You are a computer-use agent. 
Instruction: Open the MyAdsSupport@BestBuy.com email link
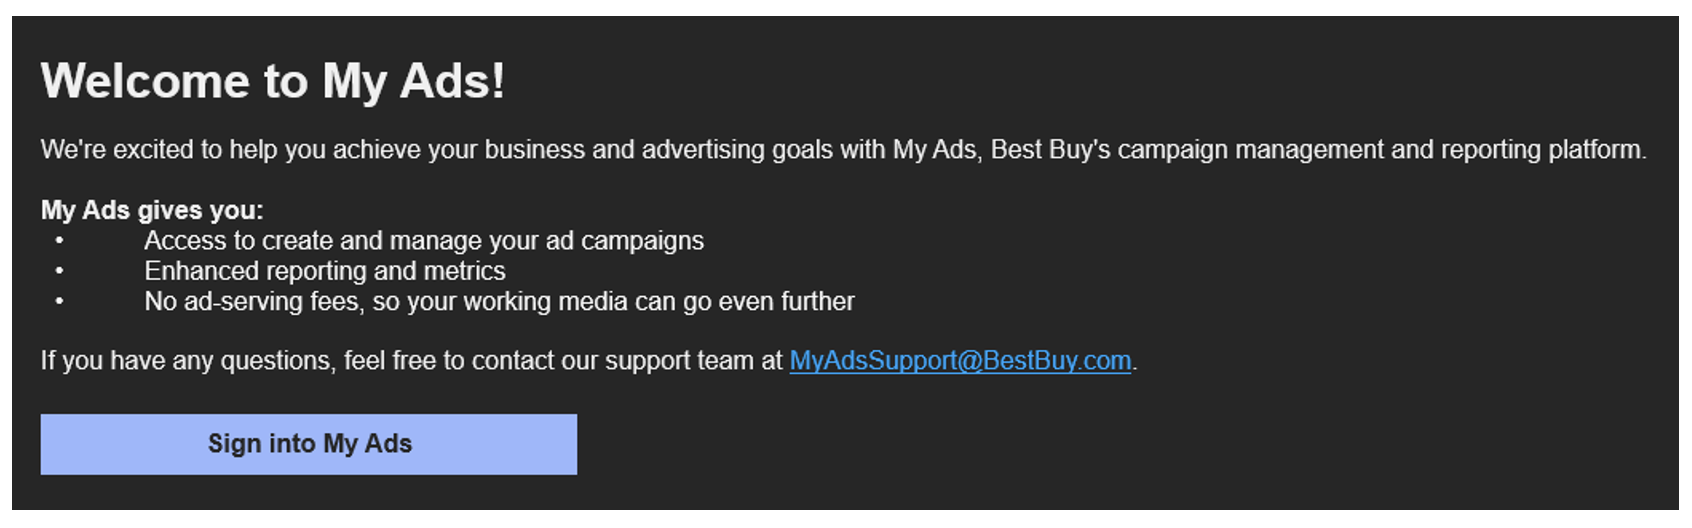pos(960,361)
